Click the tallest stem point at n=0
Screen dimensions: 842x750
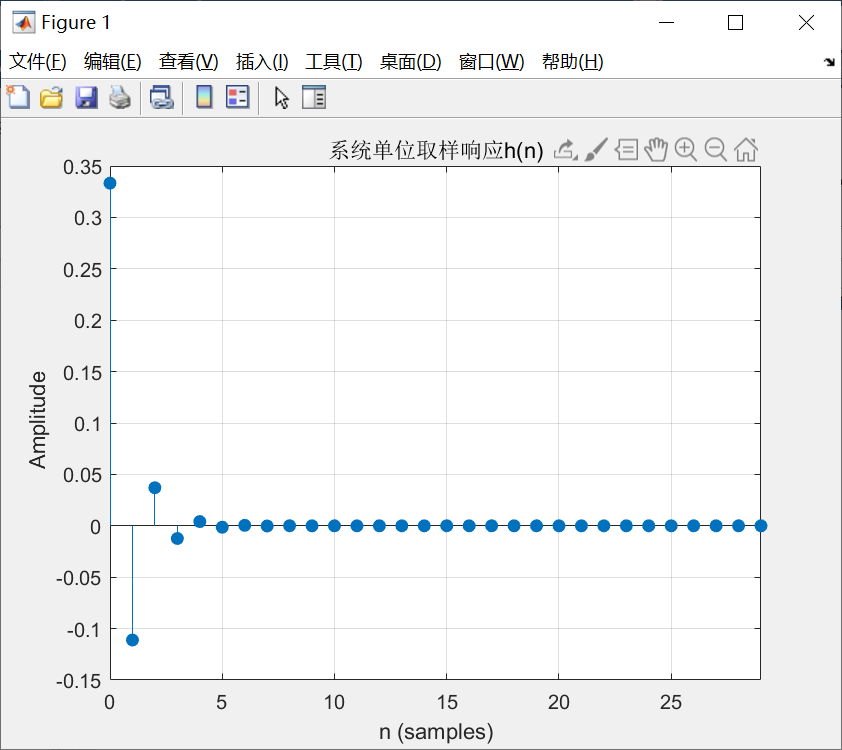click(110, 182)
